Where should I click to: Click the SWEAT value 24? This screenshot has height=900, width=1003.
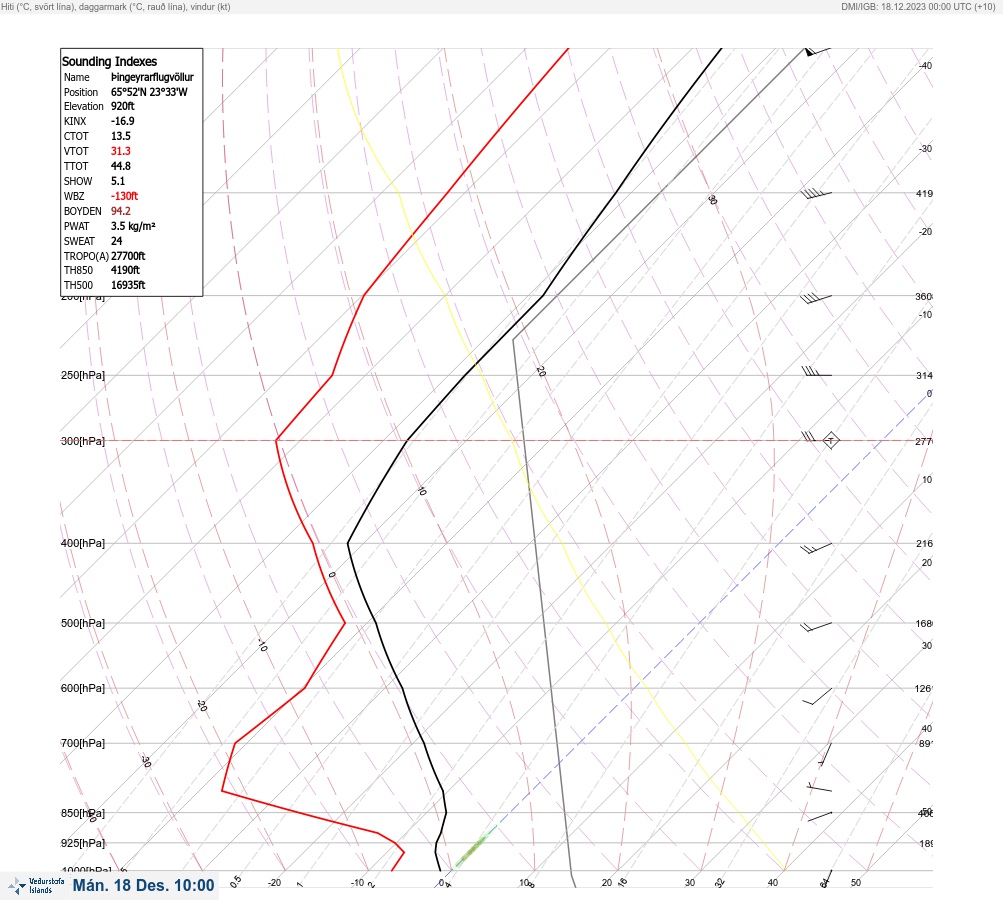pyautogui.click(x=116, y=241)
